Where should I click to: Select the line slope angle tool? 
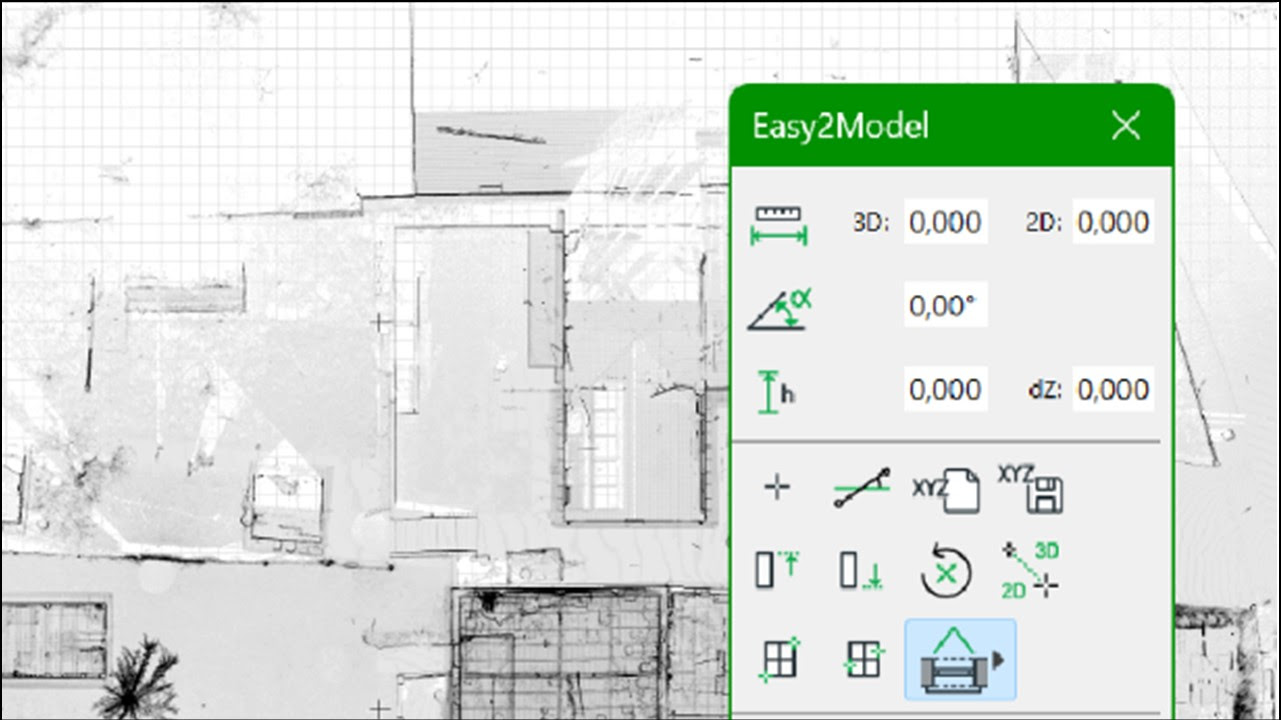click(x=862, y=488)
